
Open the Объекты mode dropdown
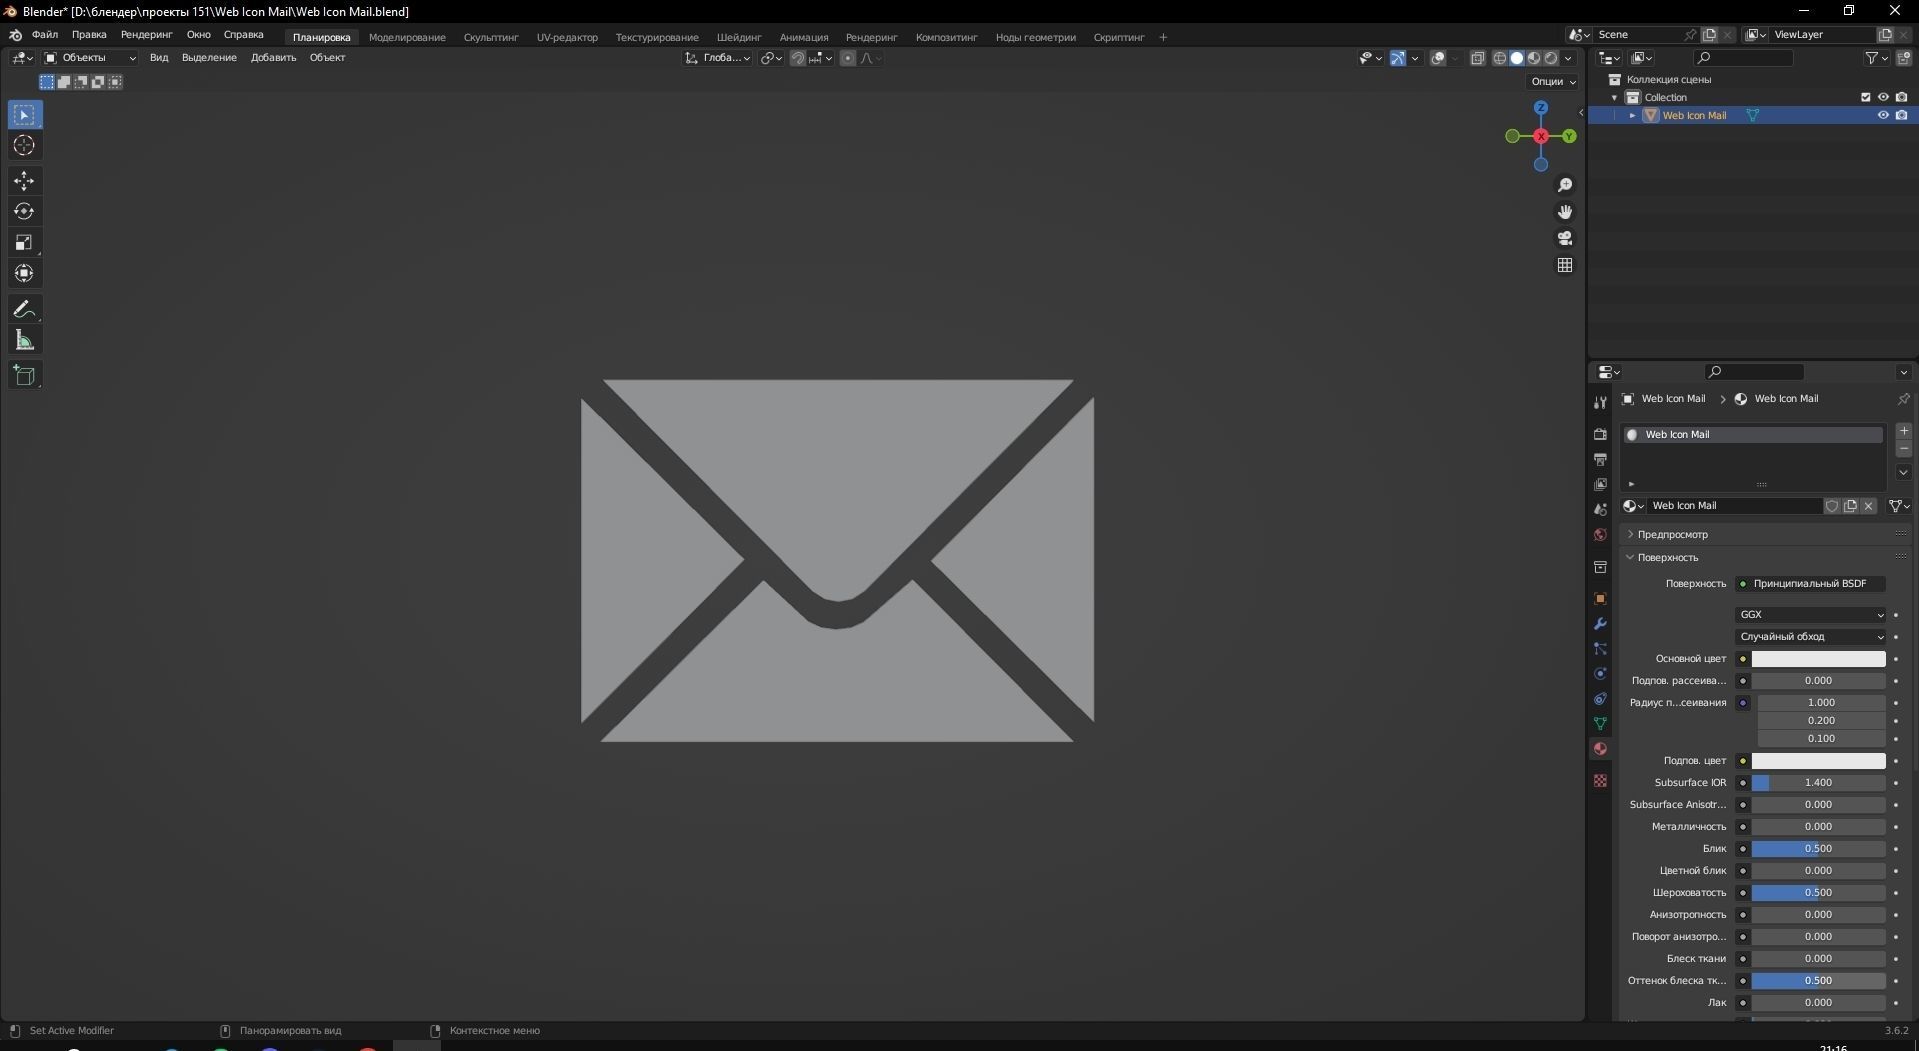pyautogui.click(x=90, y=58)
